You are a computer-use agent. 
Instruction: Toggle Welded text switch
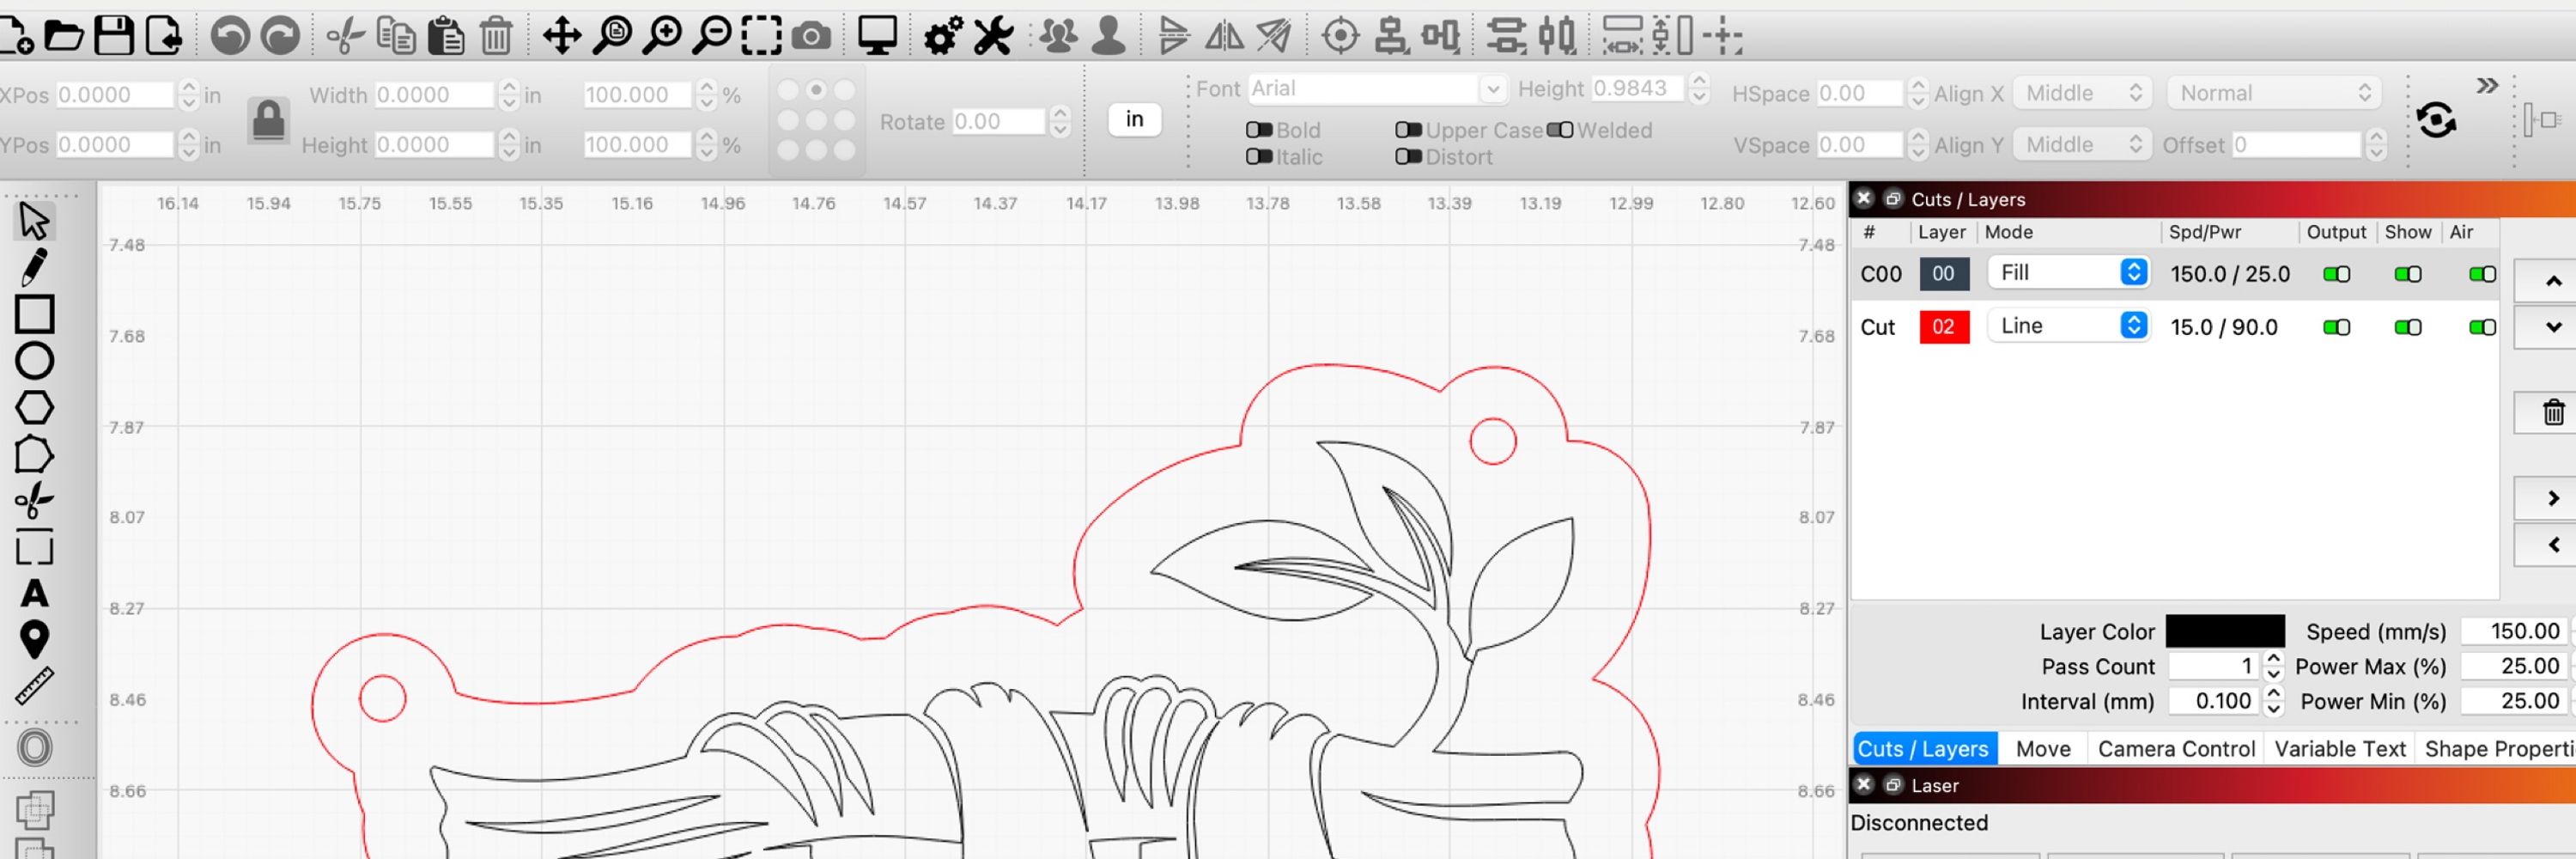pos(1559,130)
